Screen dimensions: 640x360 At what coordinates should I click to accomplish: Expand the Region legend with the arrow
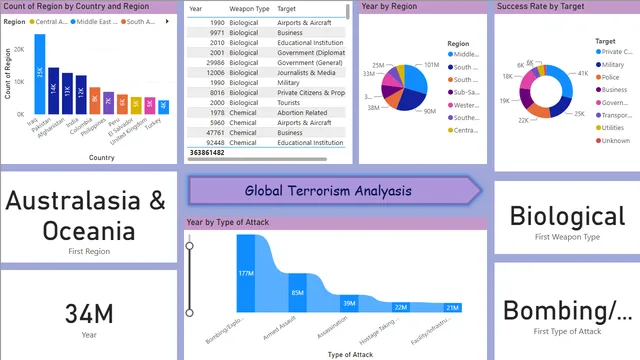click(x=167, y=21)
